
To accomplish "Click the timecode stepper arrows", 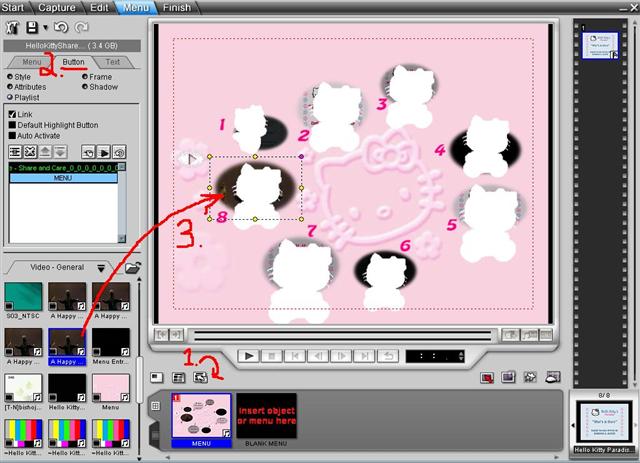I will click(x=461, y=356).
